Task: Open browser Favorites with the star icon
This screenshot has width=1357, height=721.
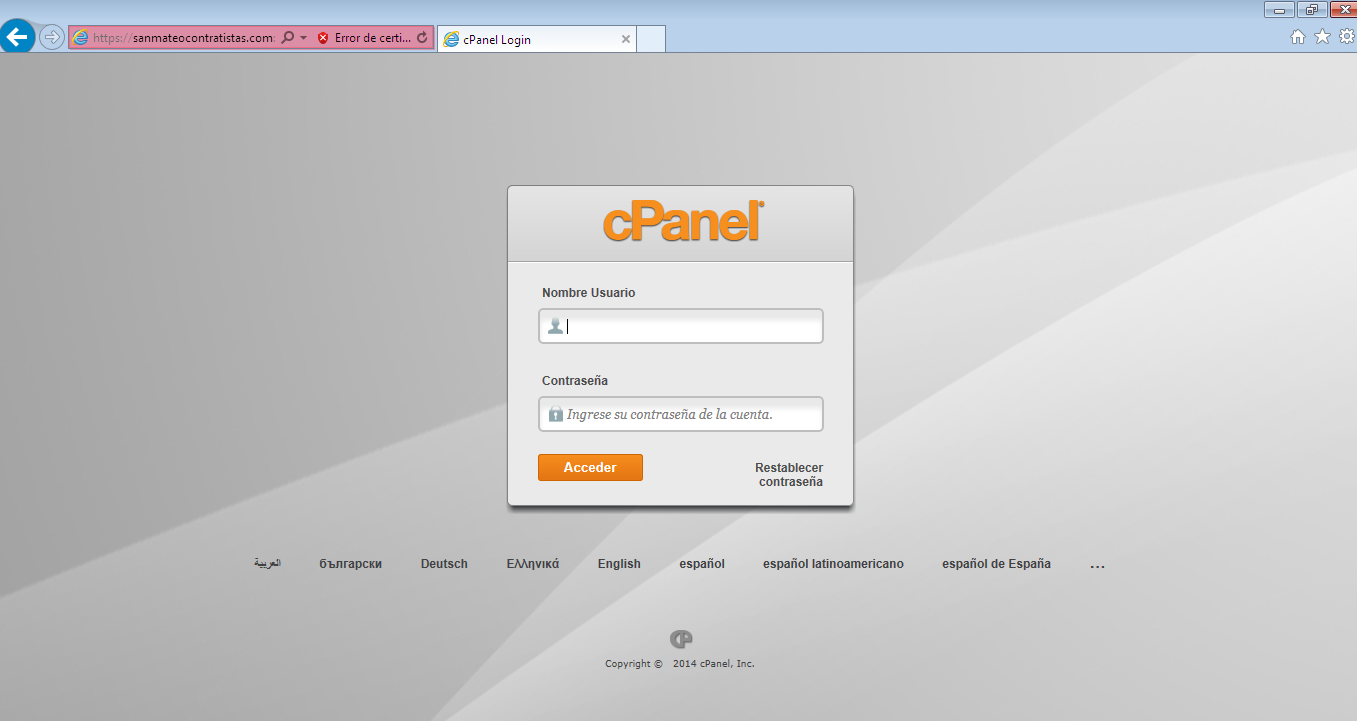Action: (1322, 36)
